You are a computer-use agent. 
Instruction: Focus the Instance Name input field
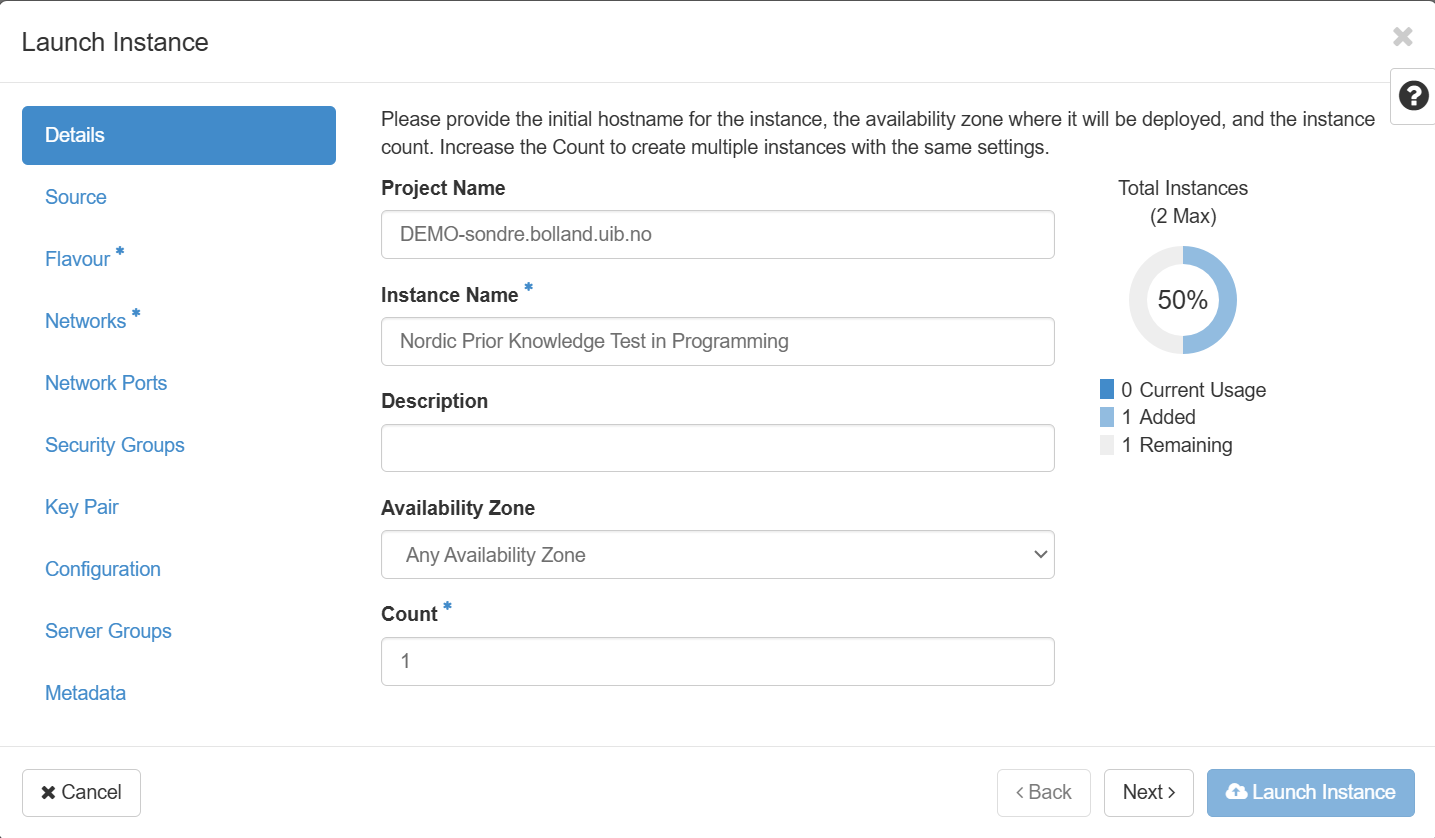717,341
